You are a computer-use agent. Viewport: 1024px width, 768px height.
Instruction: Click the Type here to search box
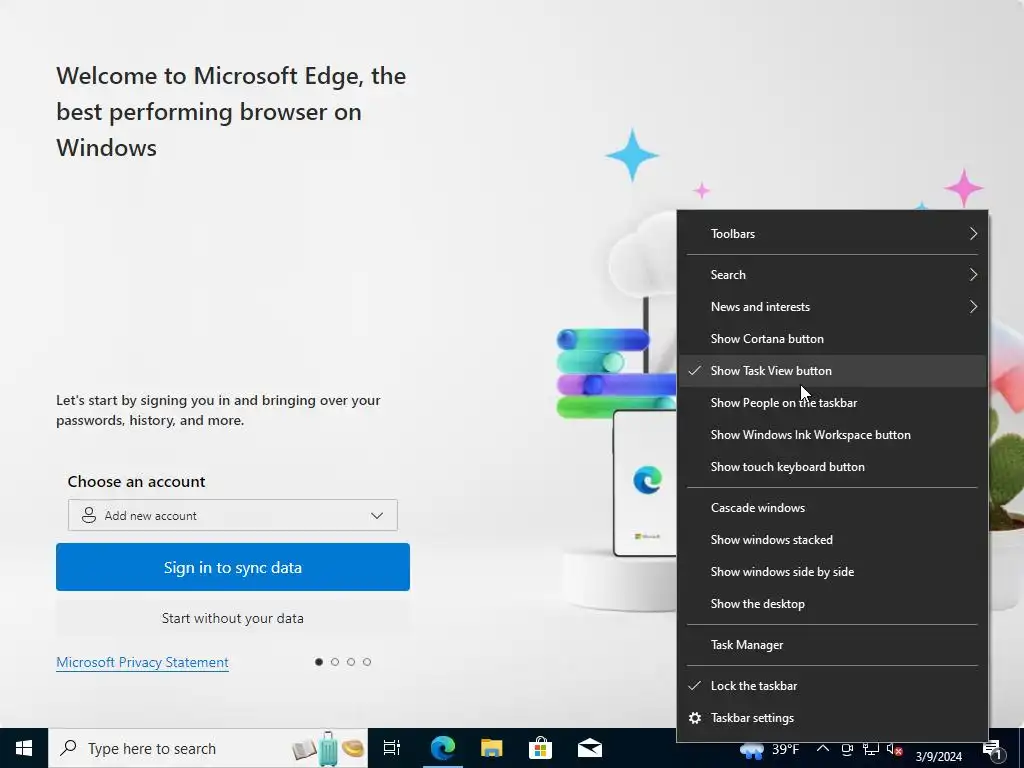click(208, 748)
